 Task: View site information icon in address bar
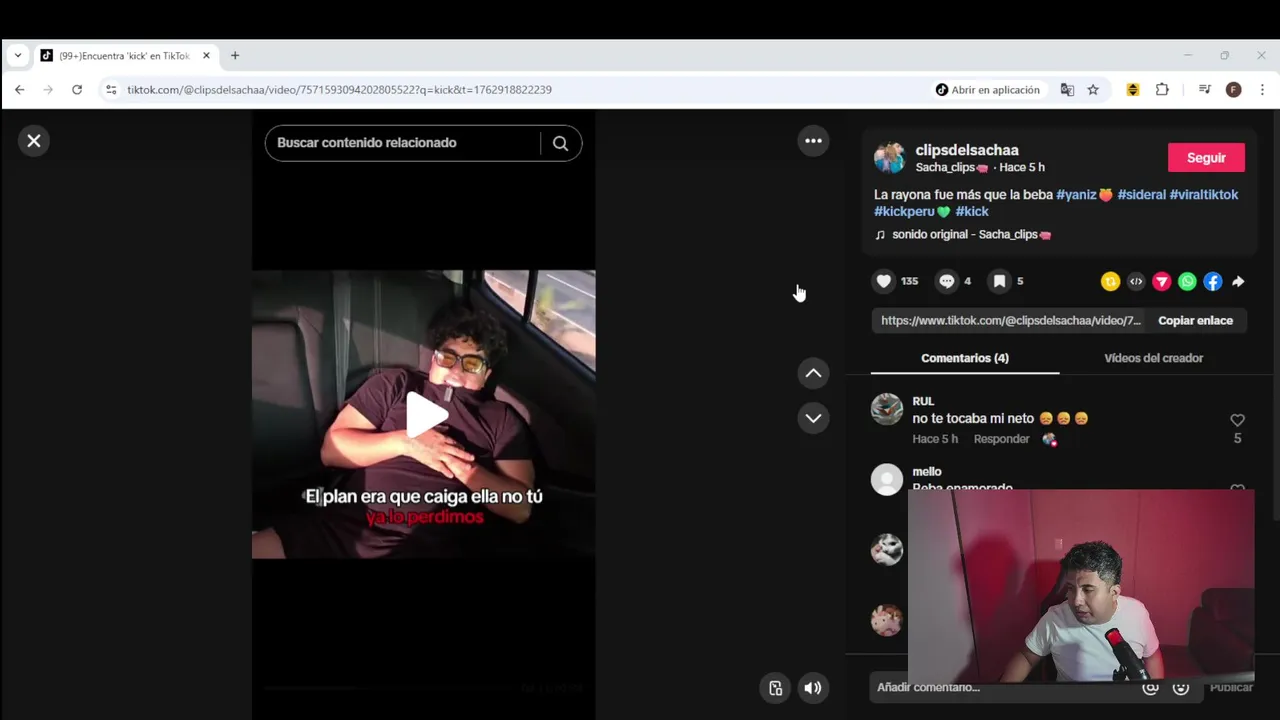click(x=111, y=90)
